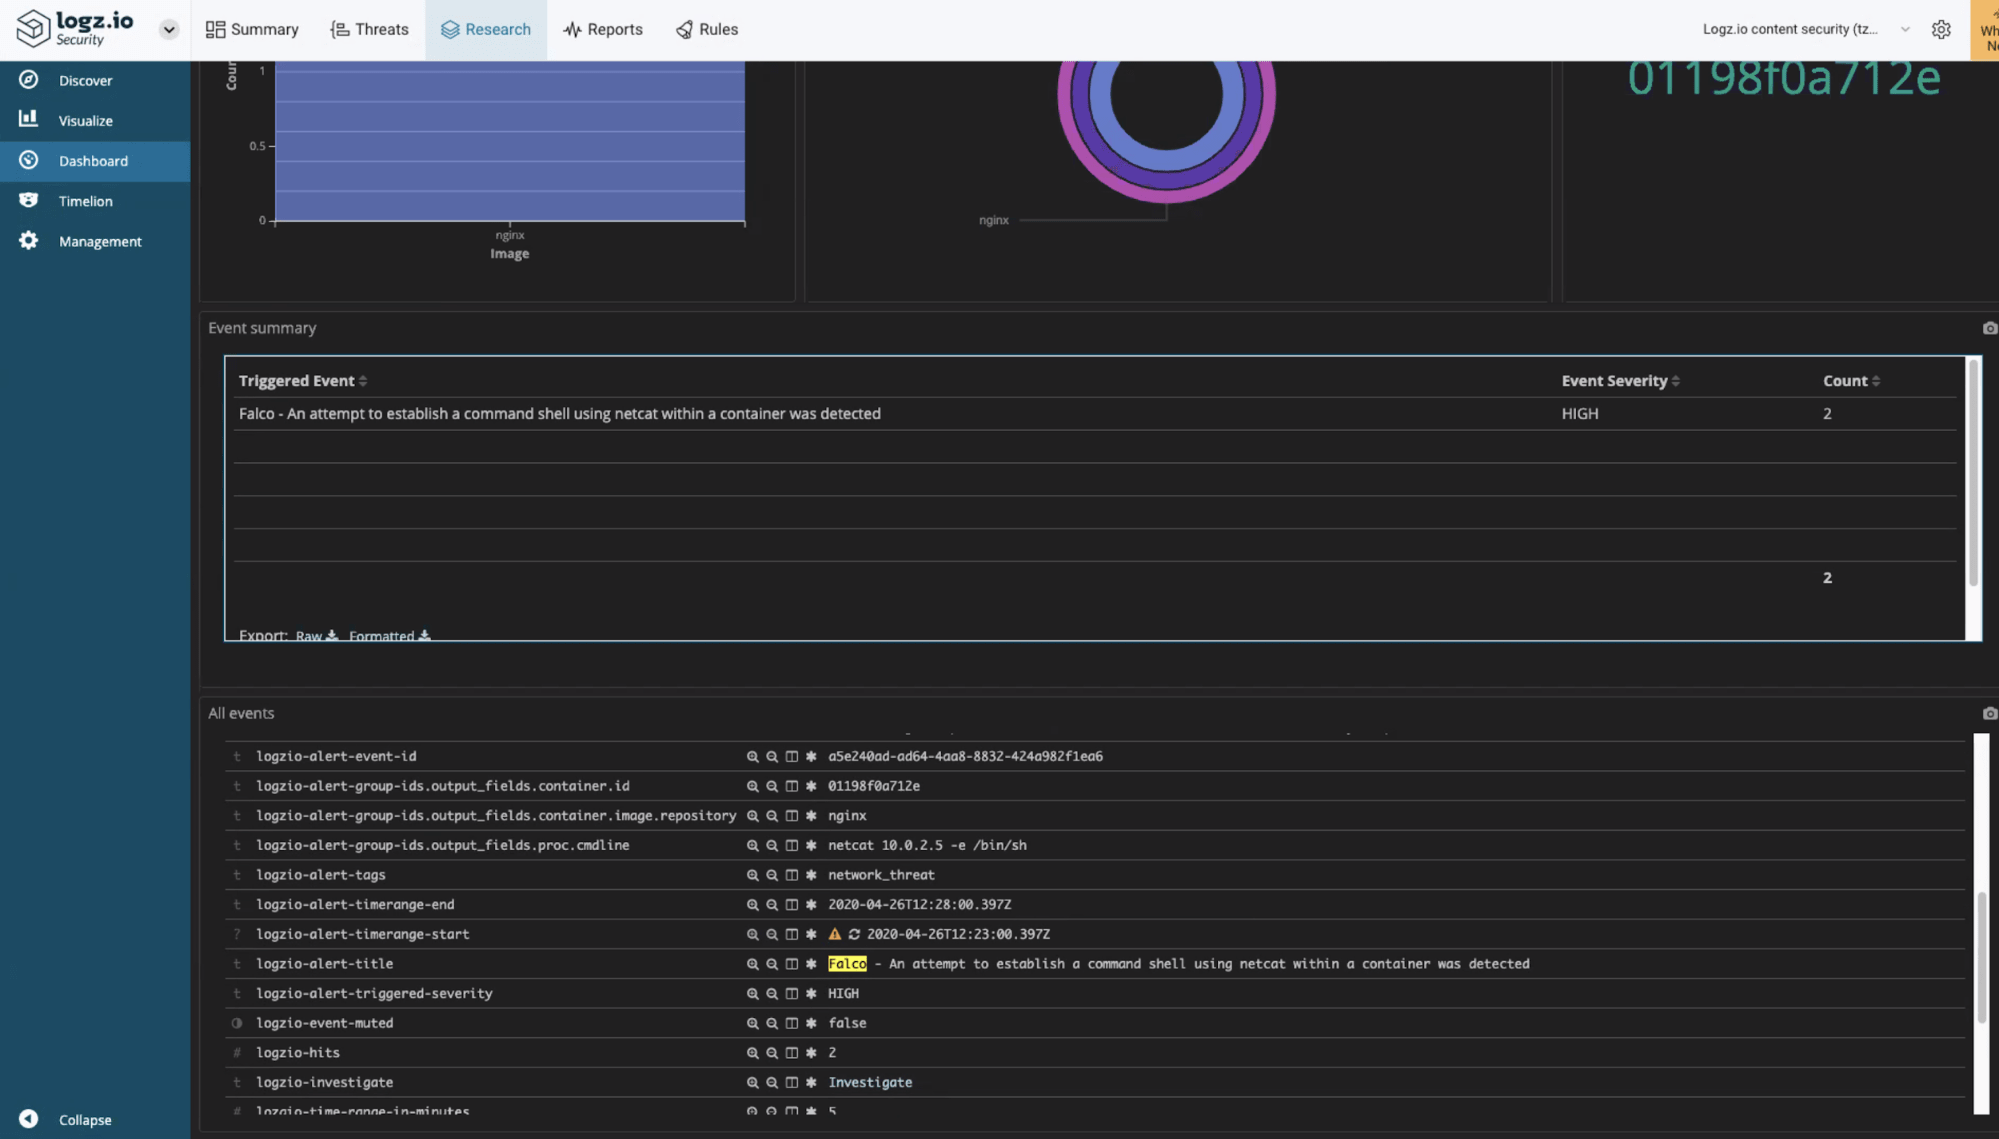This screenshot has height=1139, width=1999.
Task: Open the Rules tab
Action: [x=706, y=29]
